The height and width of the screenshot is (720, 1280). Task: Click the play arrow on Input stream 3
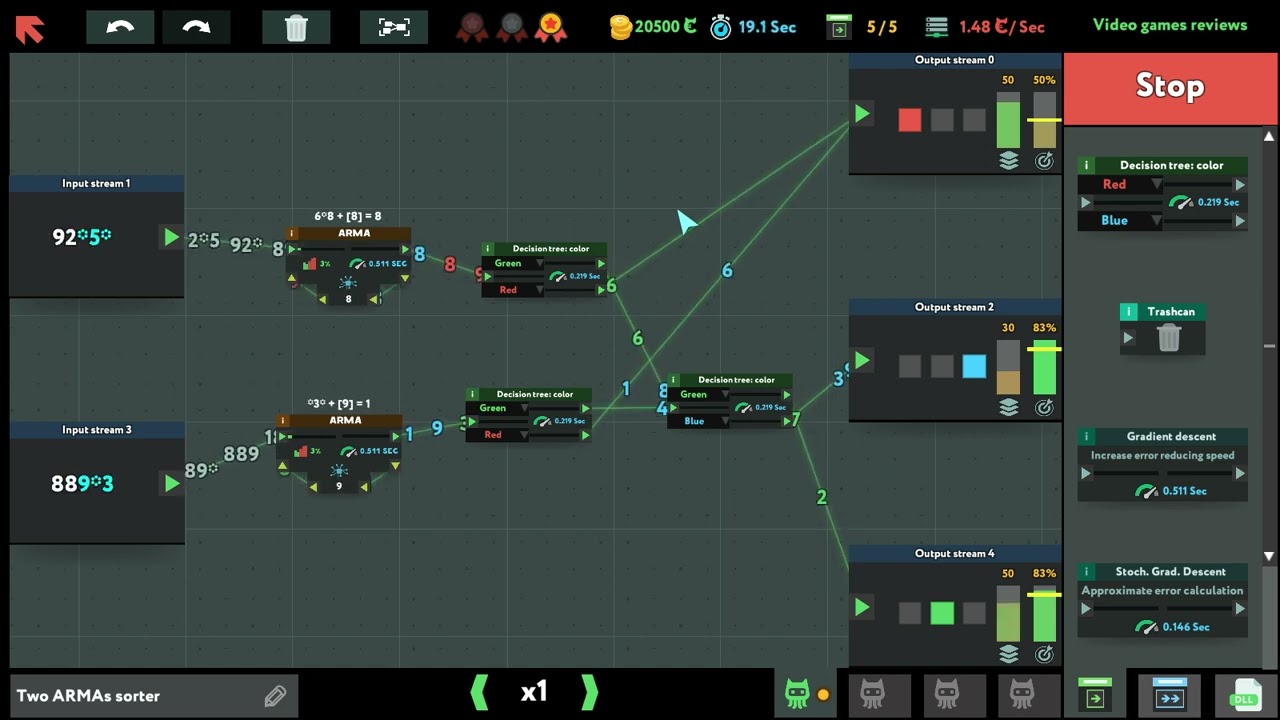[x=171, y=484]
